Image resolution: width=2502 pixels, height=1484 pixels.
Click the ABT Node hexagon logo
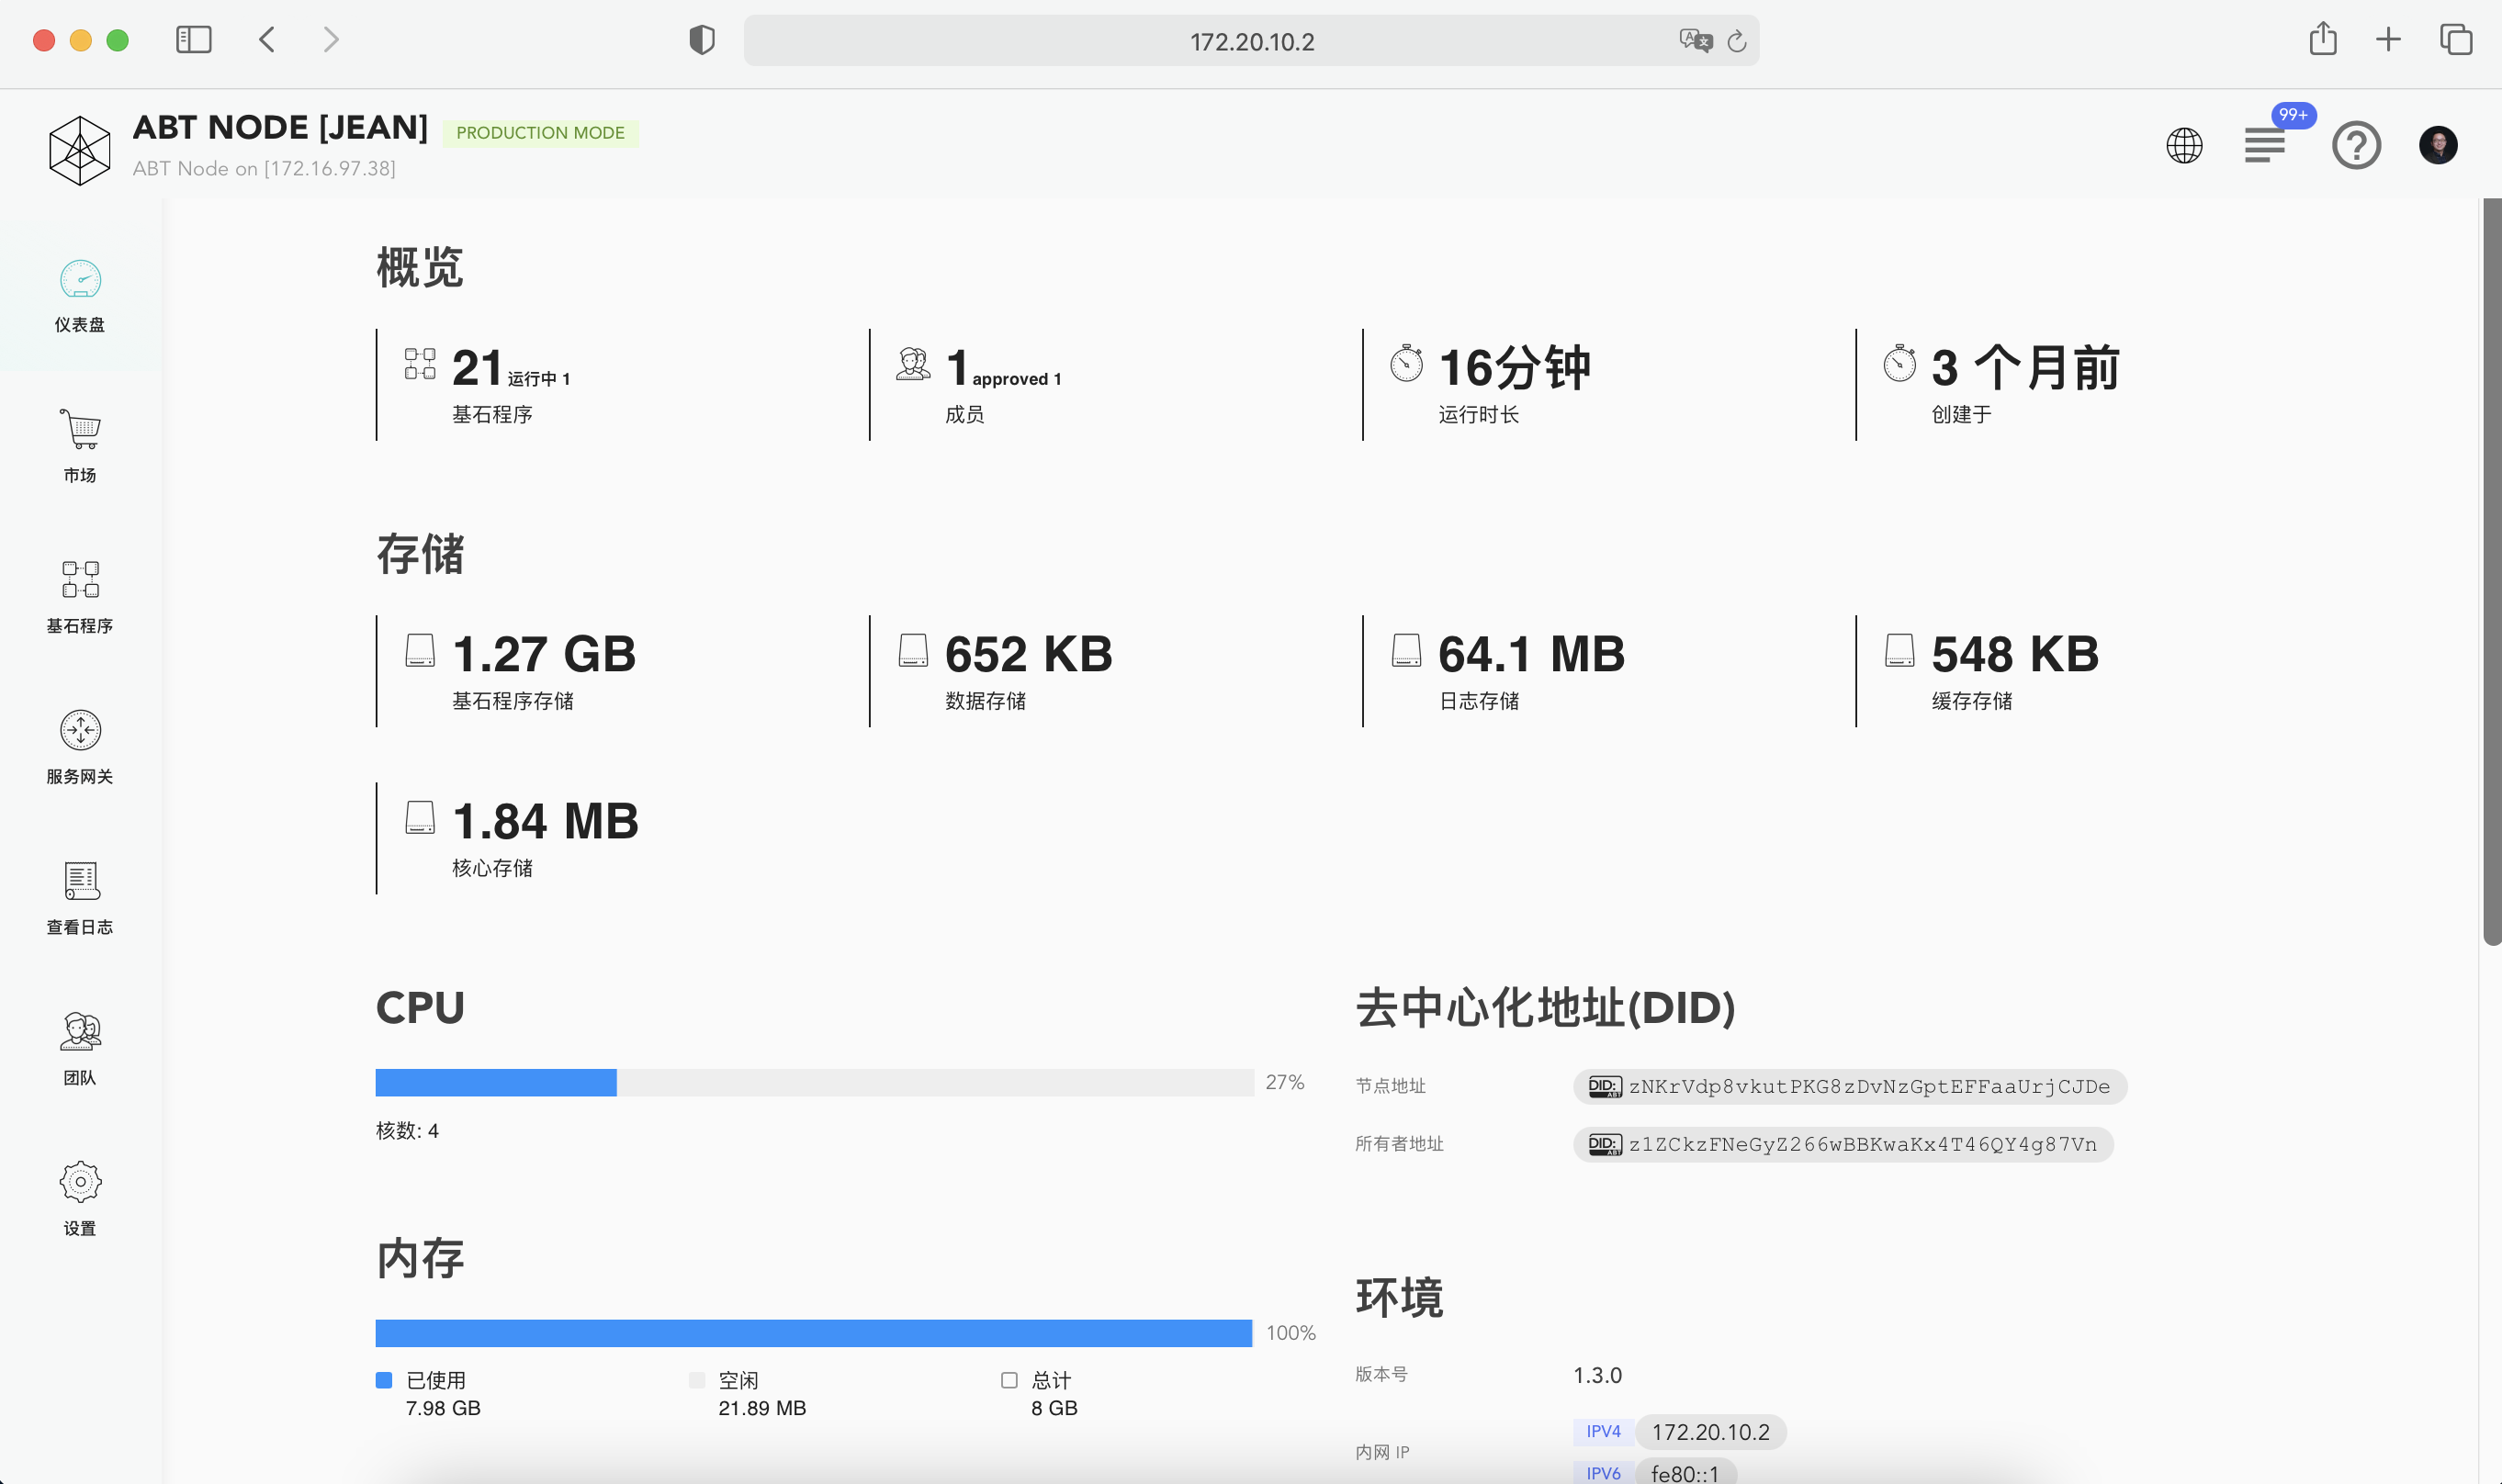pyautogui.click(x=80, y=150)
